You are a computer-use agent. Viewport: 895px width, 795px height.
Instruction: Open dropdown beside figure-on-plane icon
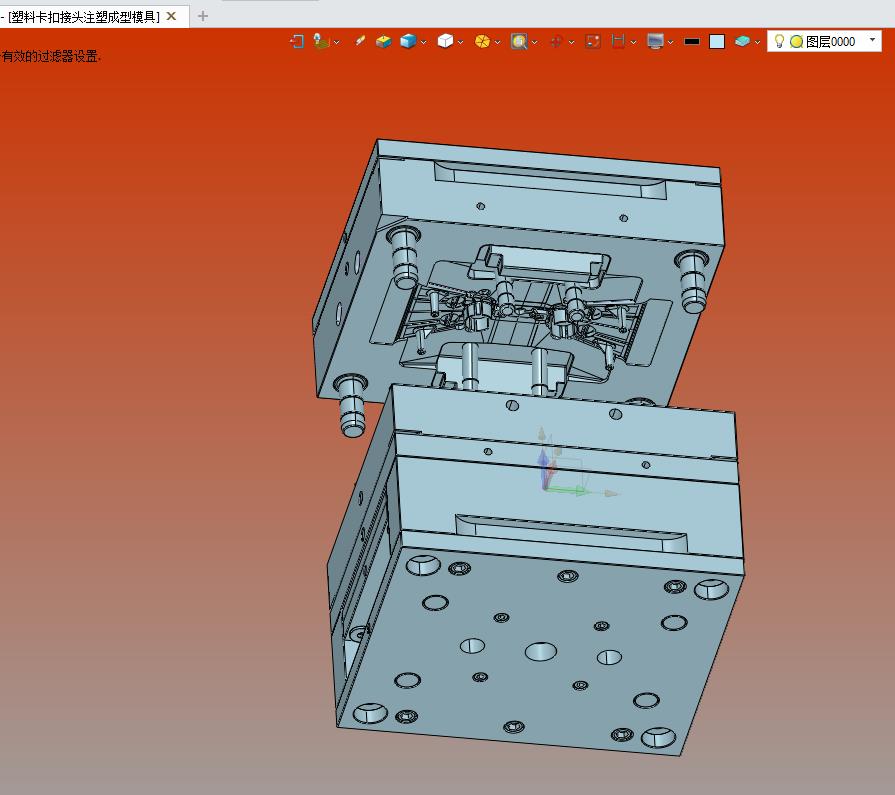(337, 42)
